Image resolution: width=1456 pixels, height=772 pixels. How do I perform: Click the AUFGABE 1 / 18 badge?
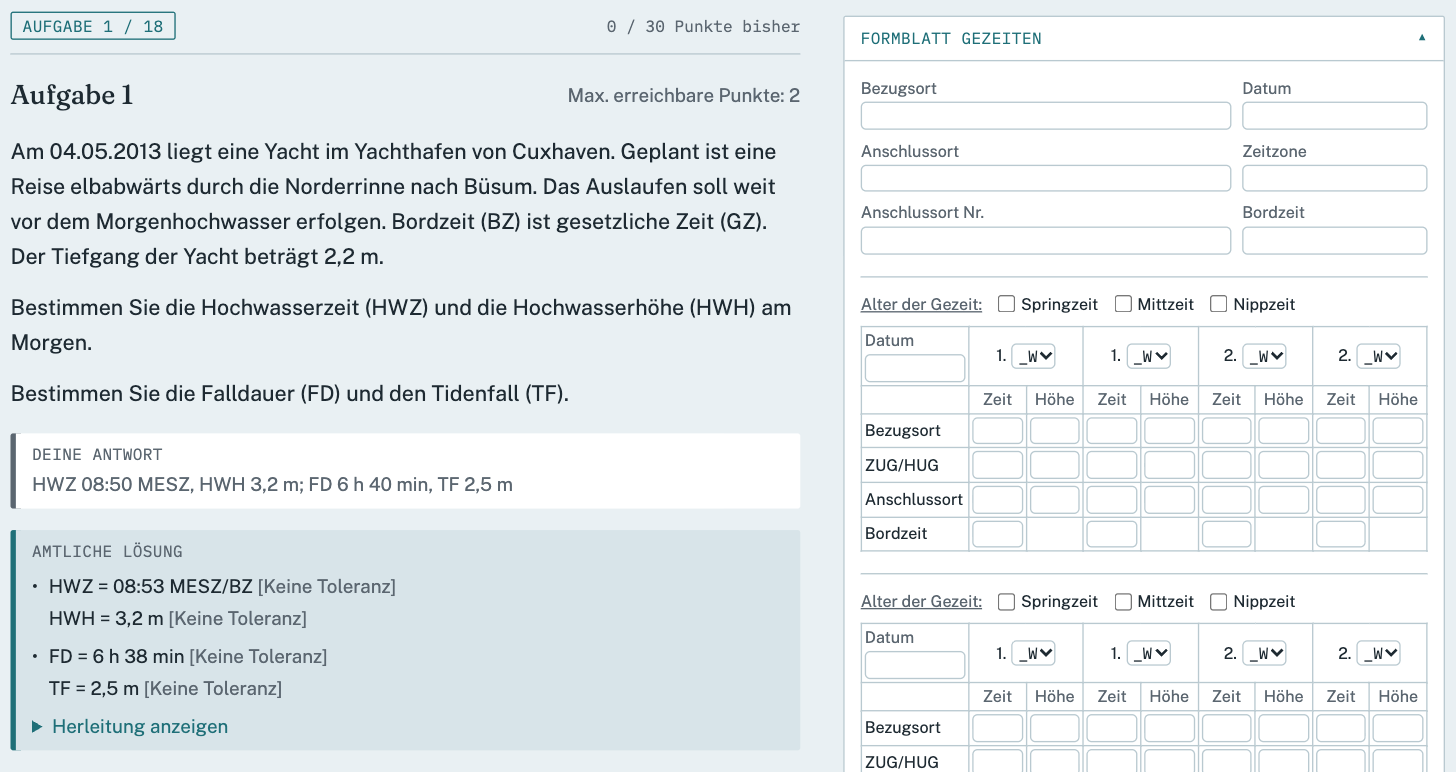pyautogui.click(x=93, y=26)
